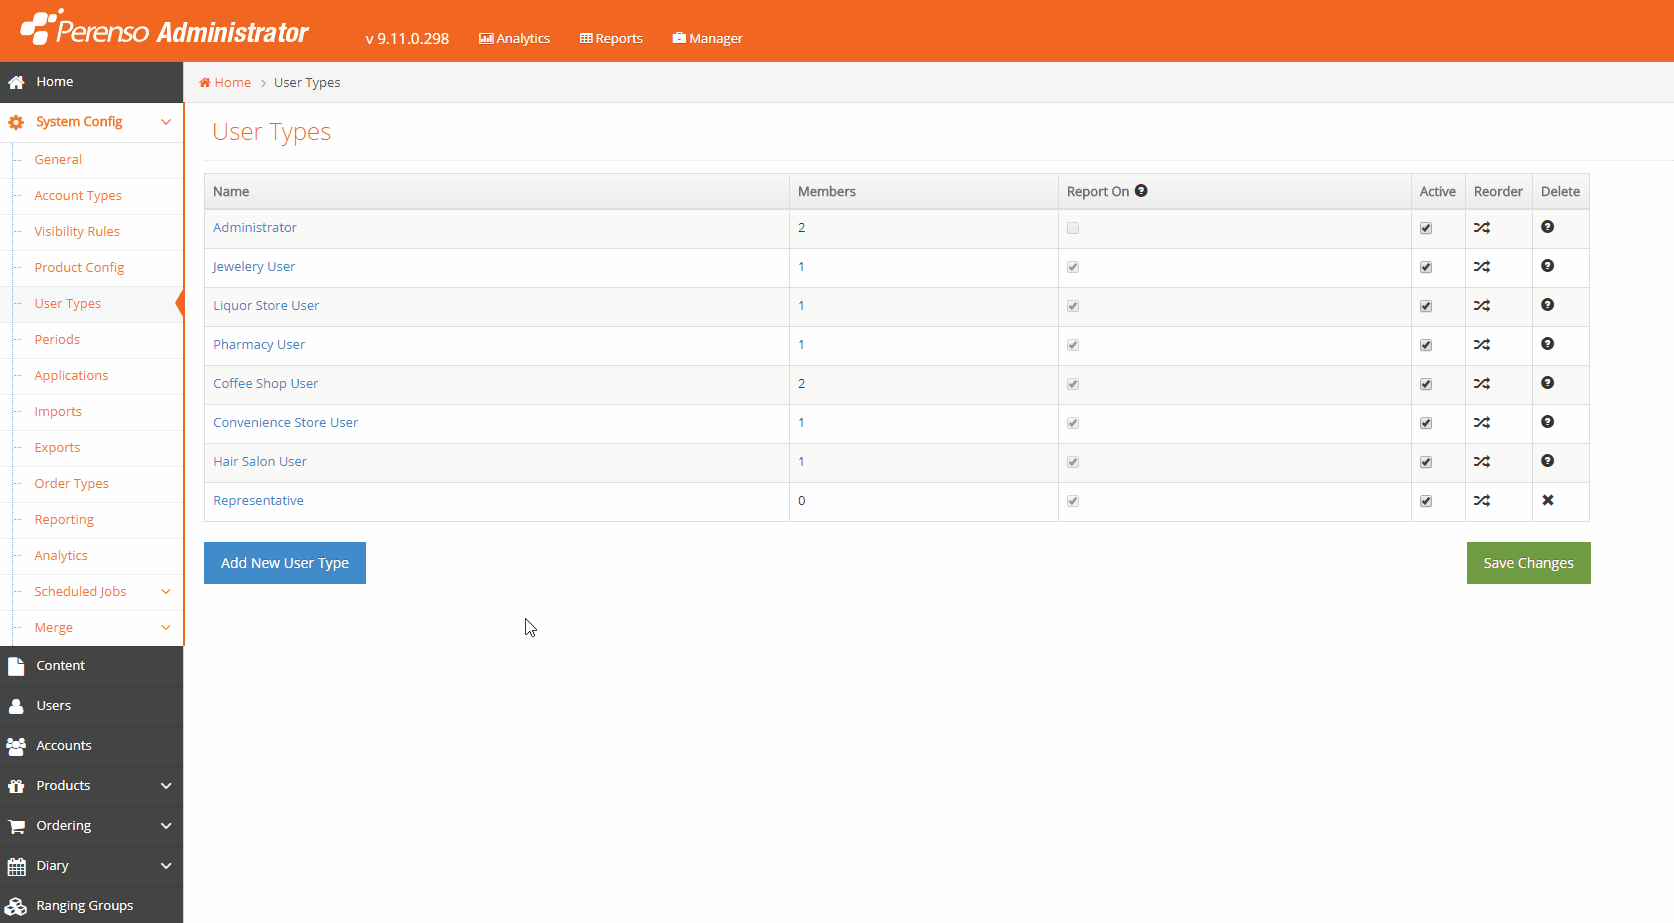Toggle Active checkbox for Coffee Shop User

(x=1426, y=384)
